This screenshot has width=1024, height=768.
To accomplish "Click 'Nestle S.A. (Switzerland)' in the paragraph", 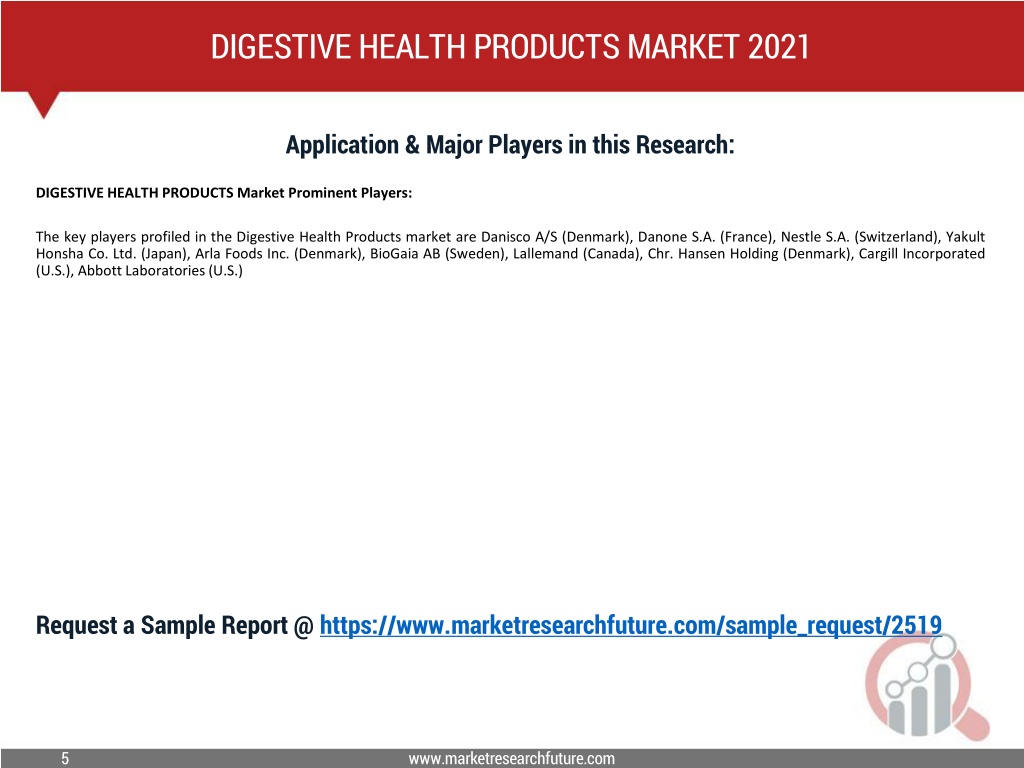I will [x=859, y=236].
